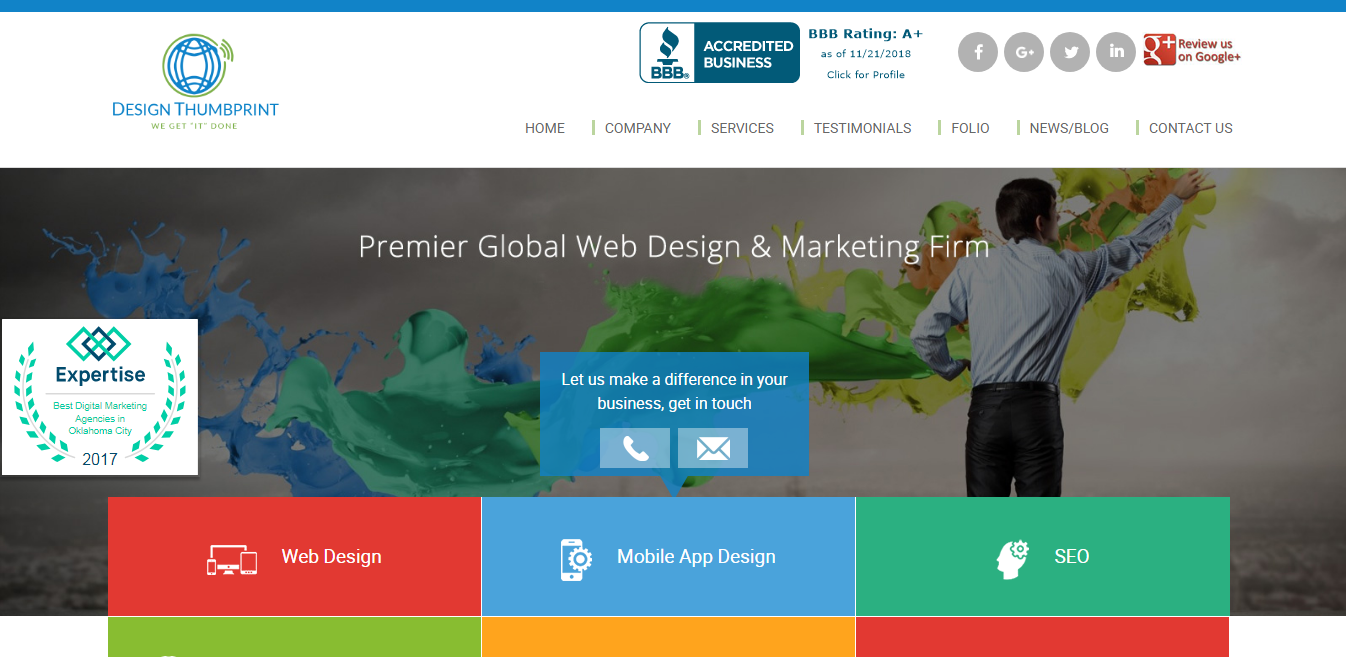Select the blue Mobile App Design tile
Image resolution: width=1346 pixels, height=657 pixels.
tap(668, 556)
